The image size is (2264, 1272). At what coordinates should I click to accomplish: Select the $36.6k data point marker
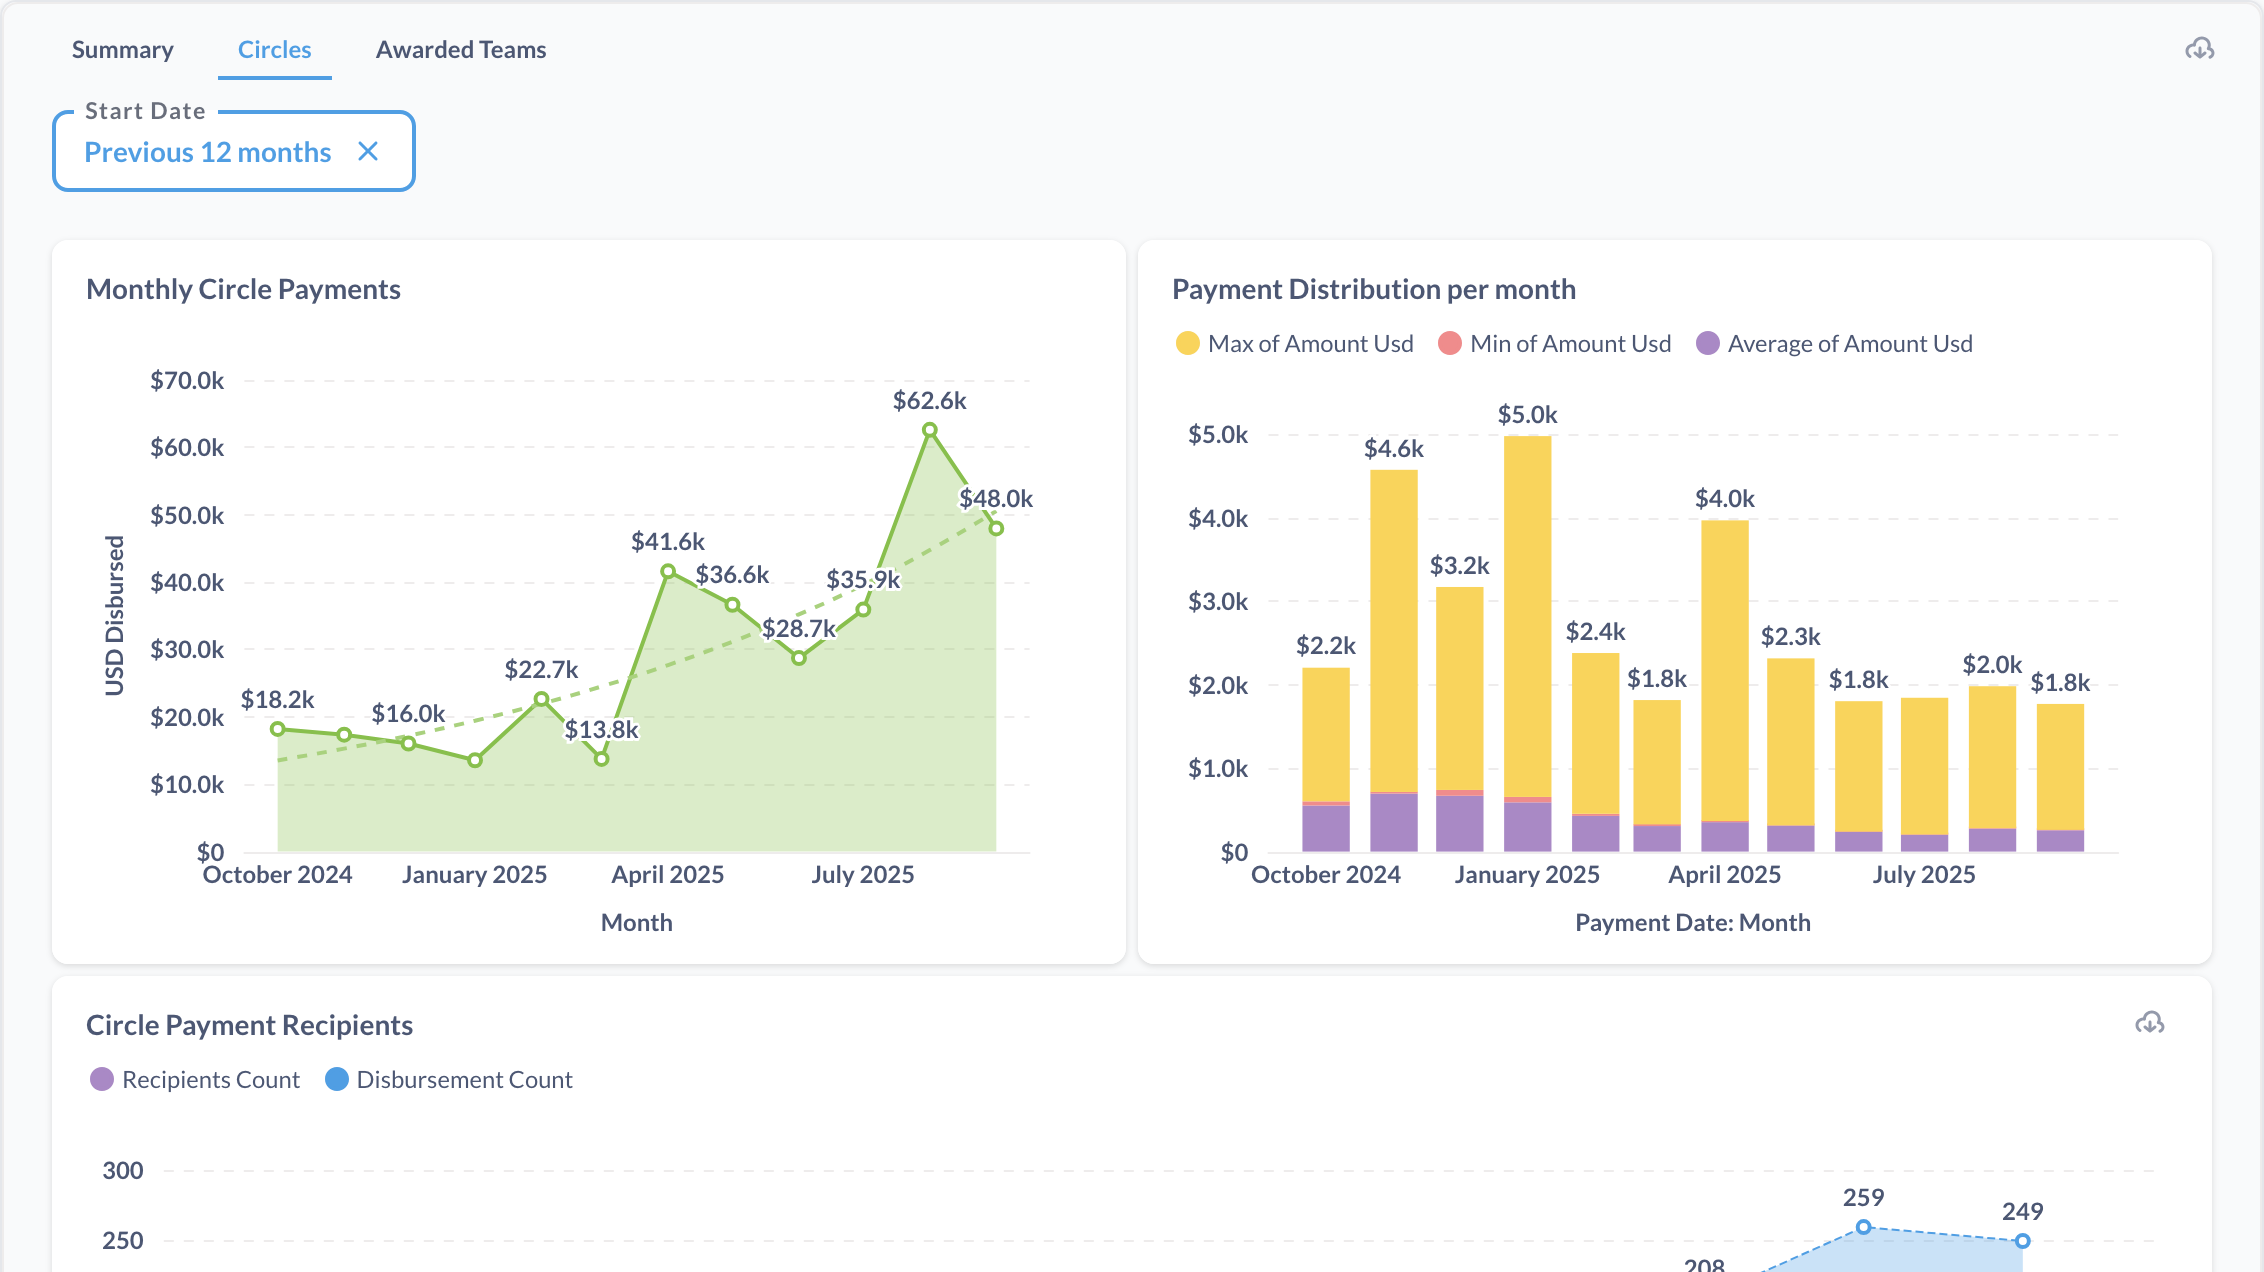pyautogui.click(x=733, y=605)
